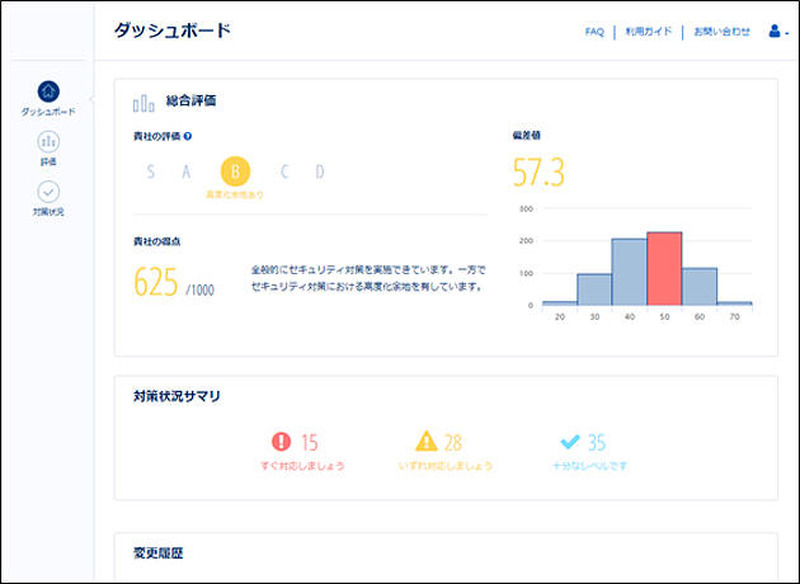Open the 評価 chart icon in sidebar

click(x=48, y=142)
